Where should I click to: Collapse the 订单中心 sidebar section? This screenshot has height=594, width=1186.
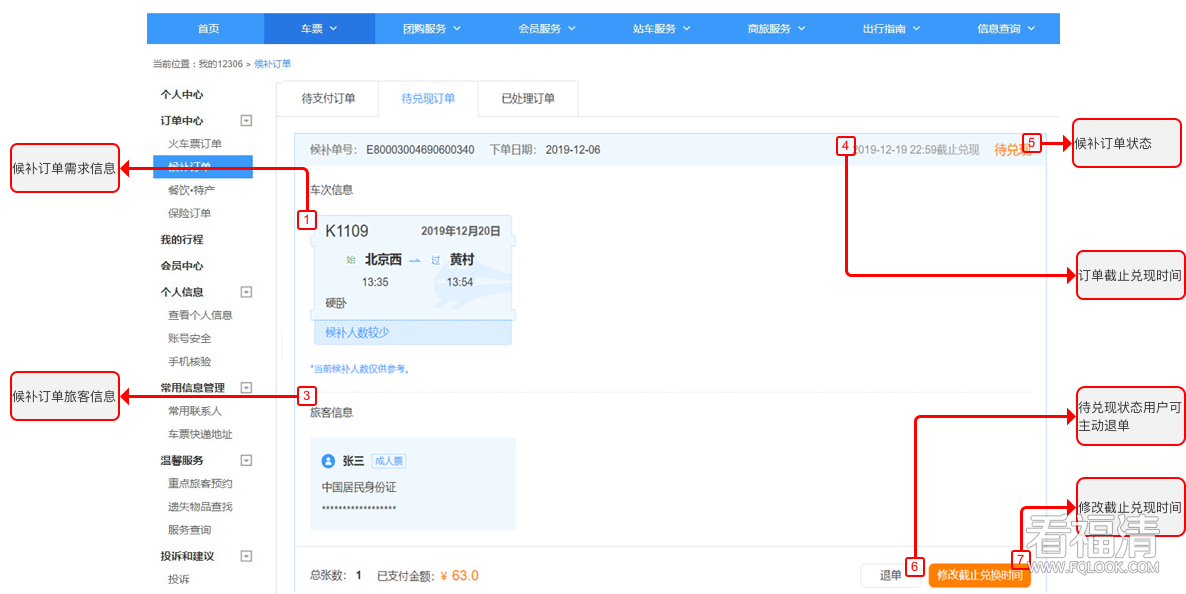click(246, 121)
